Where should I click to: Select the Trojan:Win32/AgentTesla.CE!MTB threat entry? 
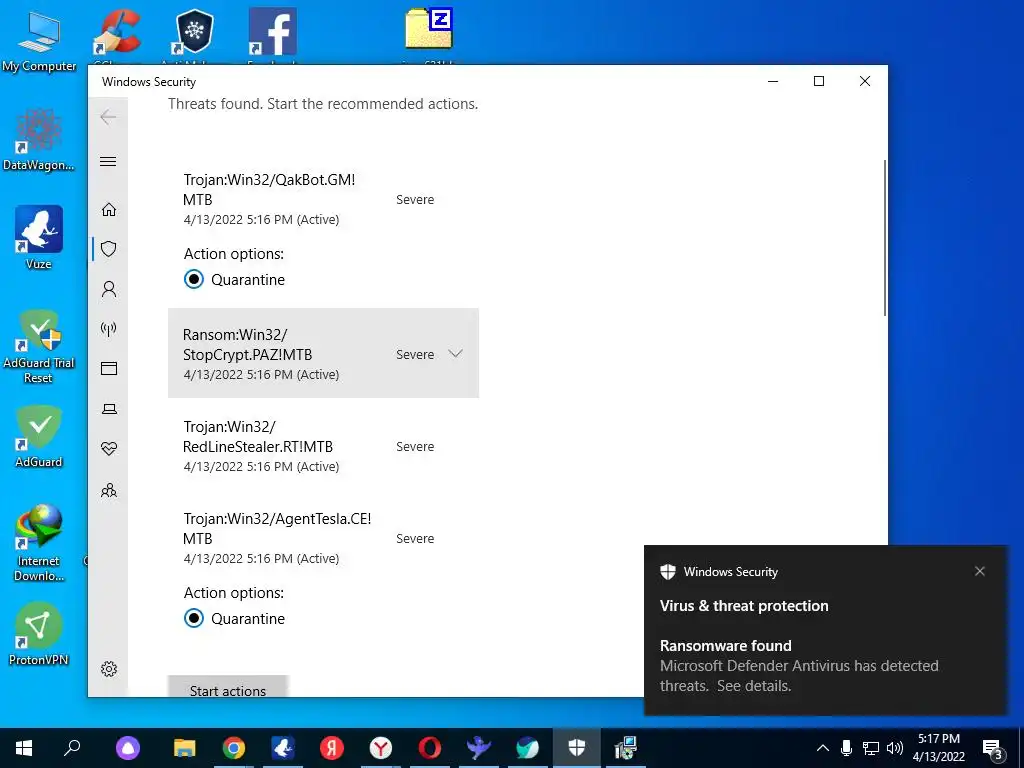[323, 538]
